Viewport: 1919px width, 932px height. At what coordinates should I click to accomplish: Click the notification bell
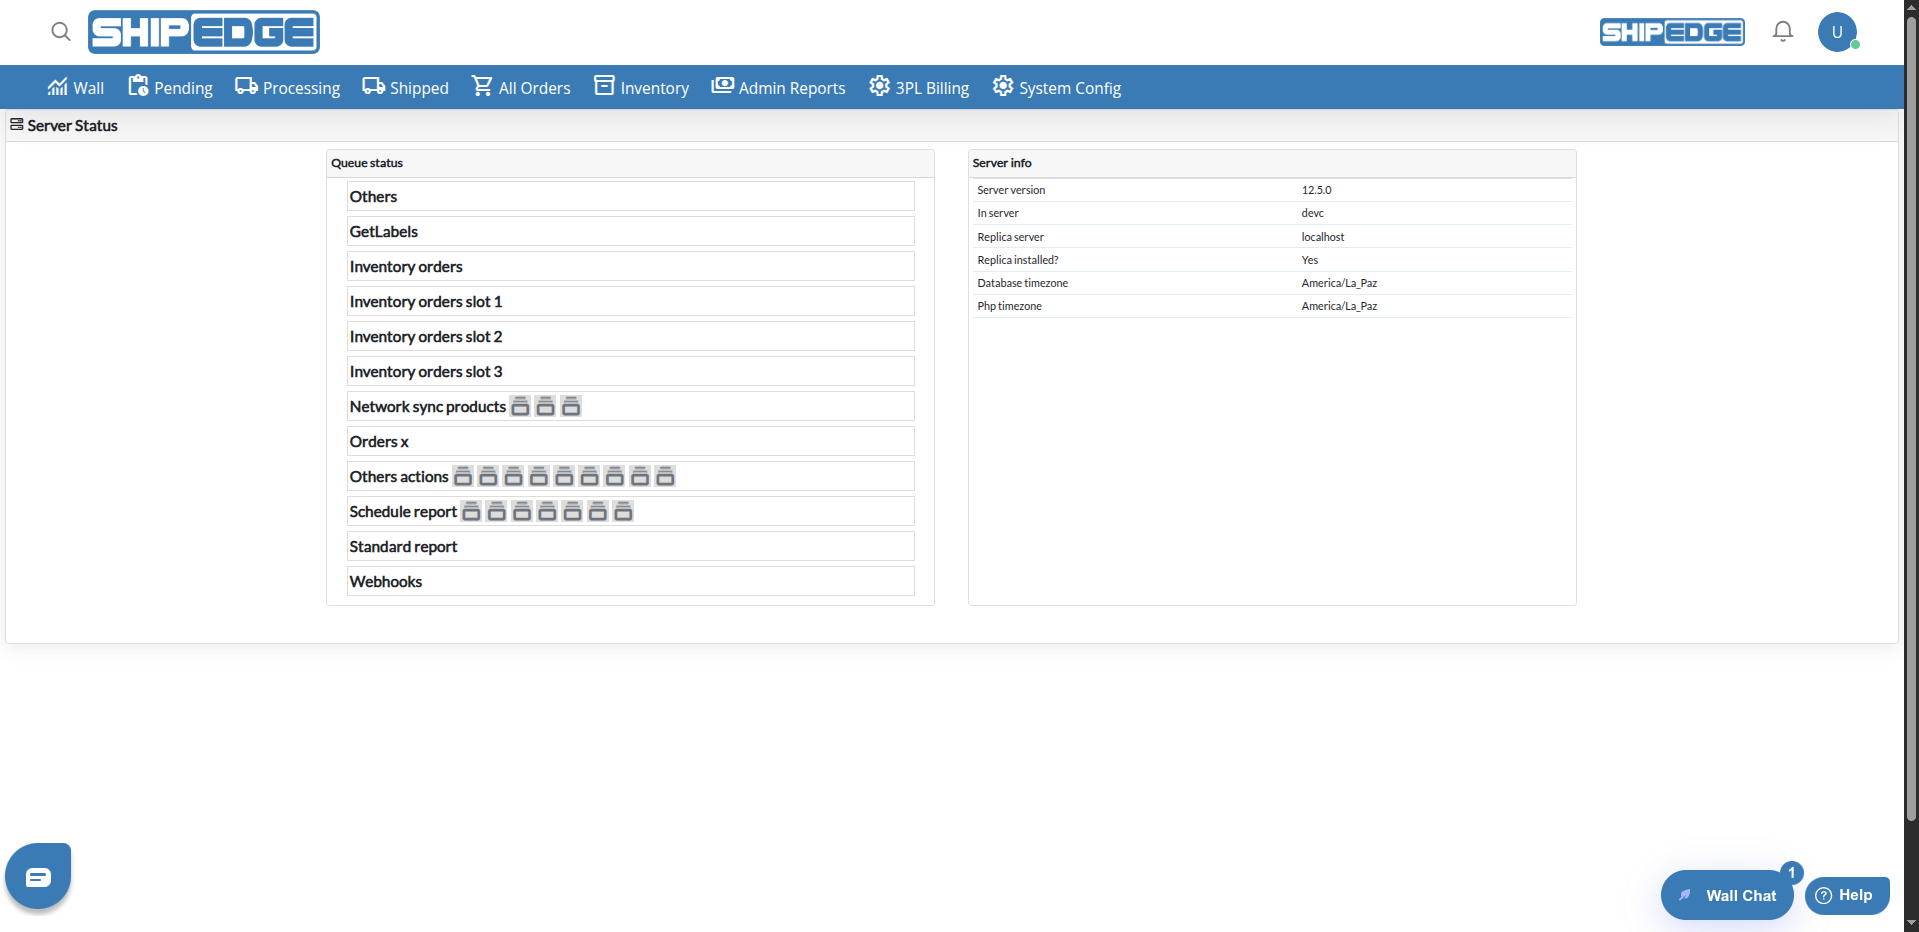pyautogui.click(x=1782, y=31)
